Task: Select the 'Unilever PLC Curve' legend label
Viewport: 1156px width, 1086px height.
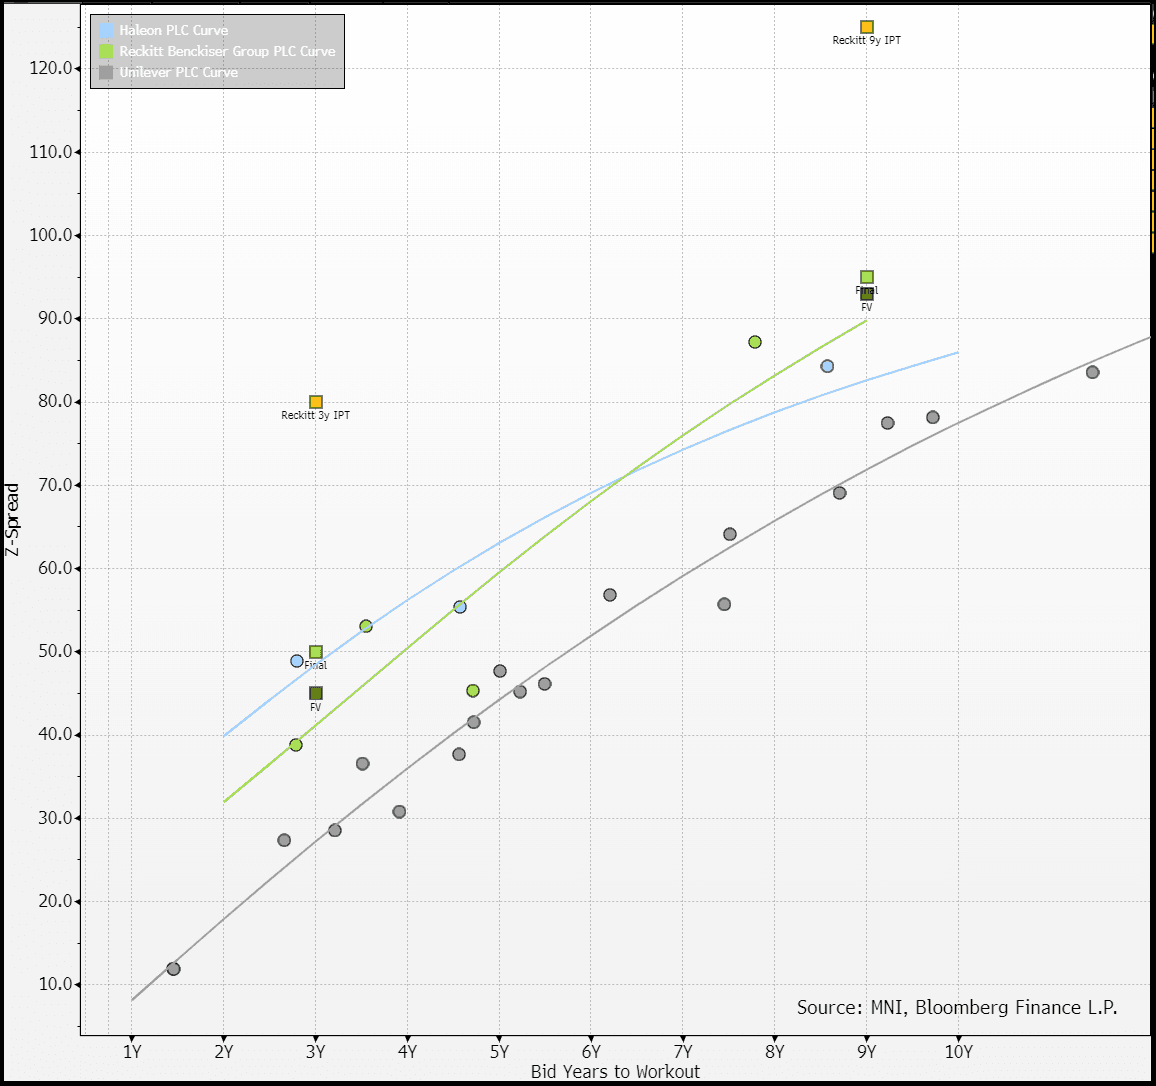Action: point(178,72)
